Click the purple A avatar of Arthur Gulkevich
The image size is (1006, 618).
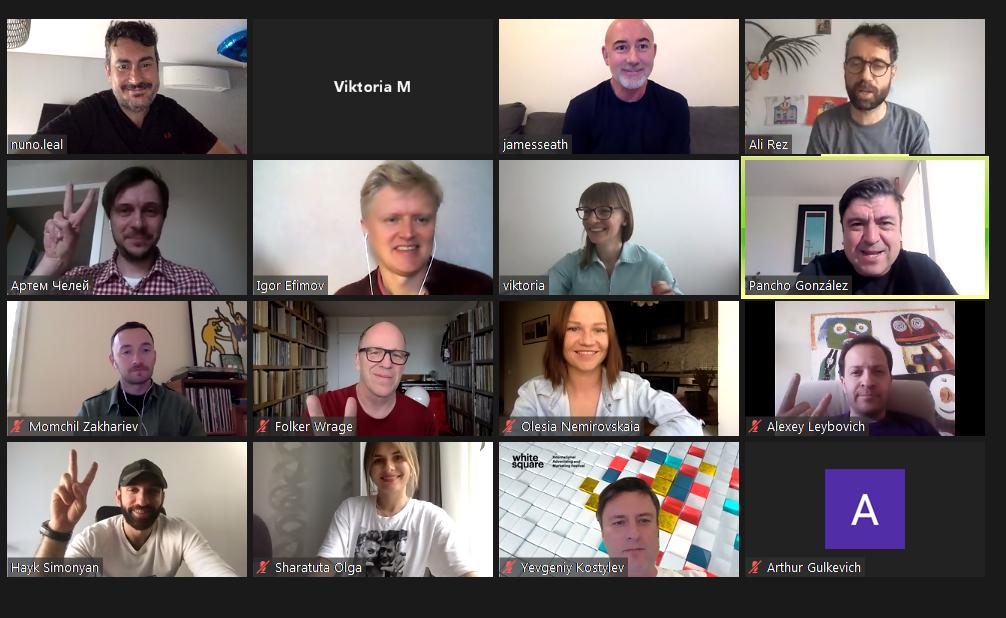pyautogui.click(x=865, y=509)
